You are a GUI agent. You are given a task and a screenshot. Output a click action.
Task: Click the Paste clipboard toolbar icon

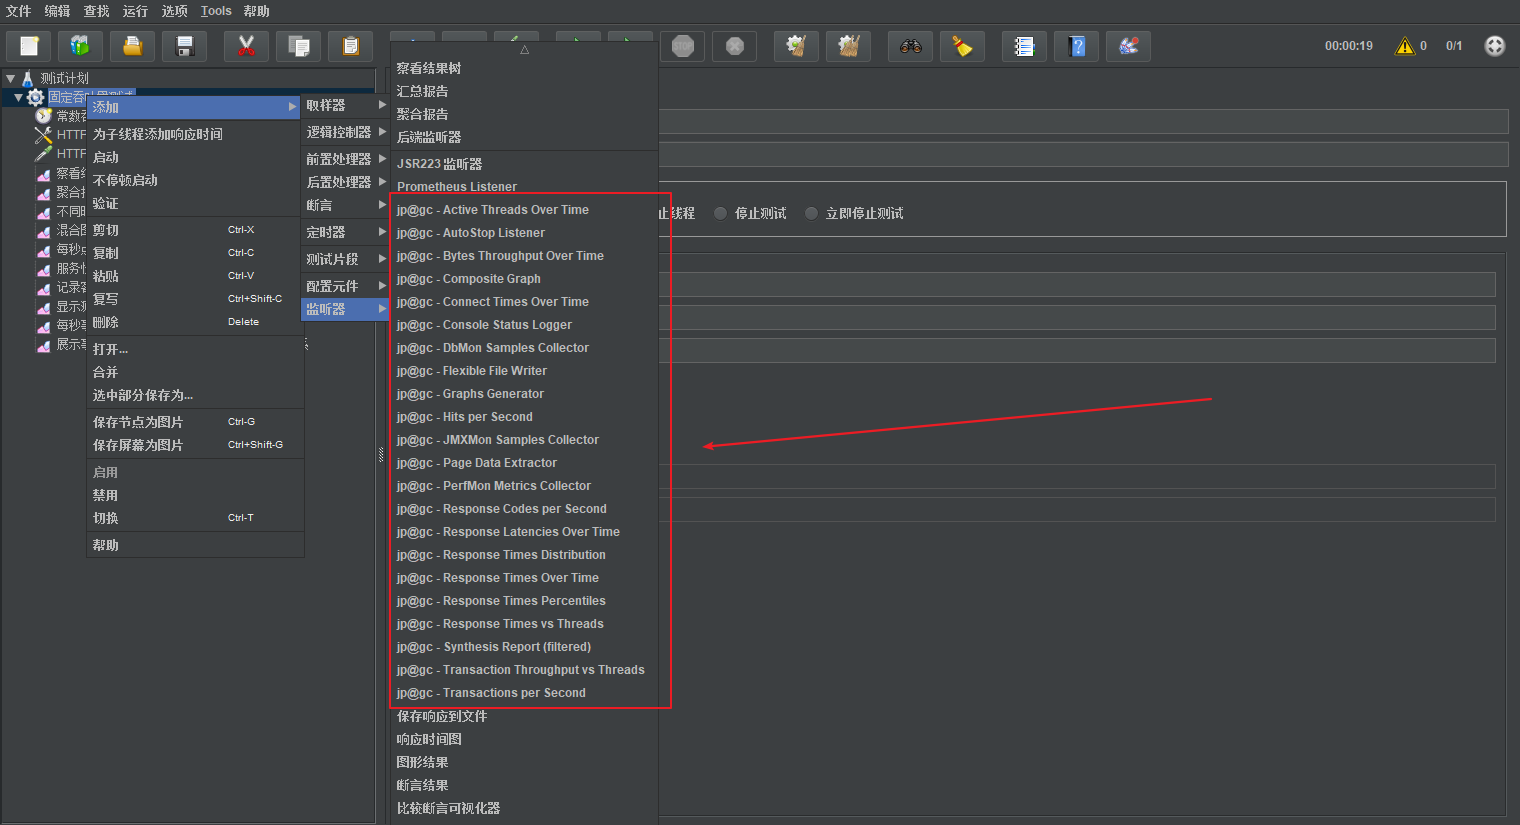coord(351,46)
